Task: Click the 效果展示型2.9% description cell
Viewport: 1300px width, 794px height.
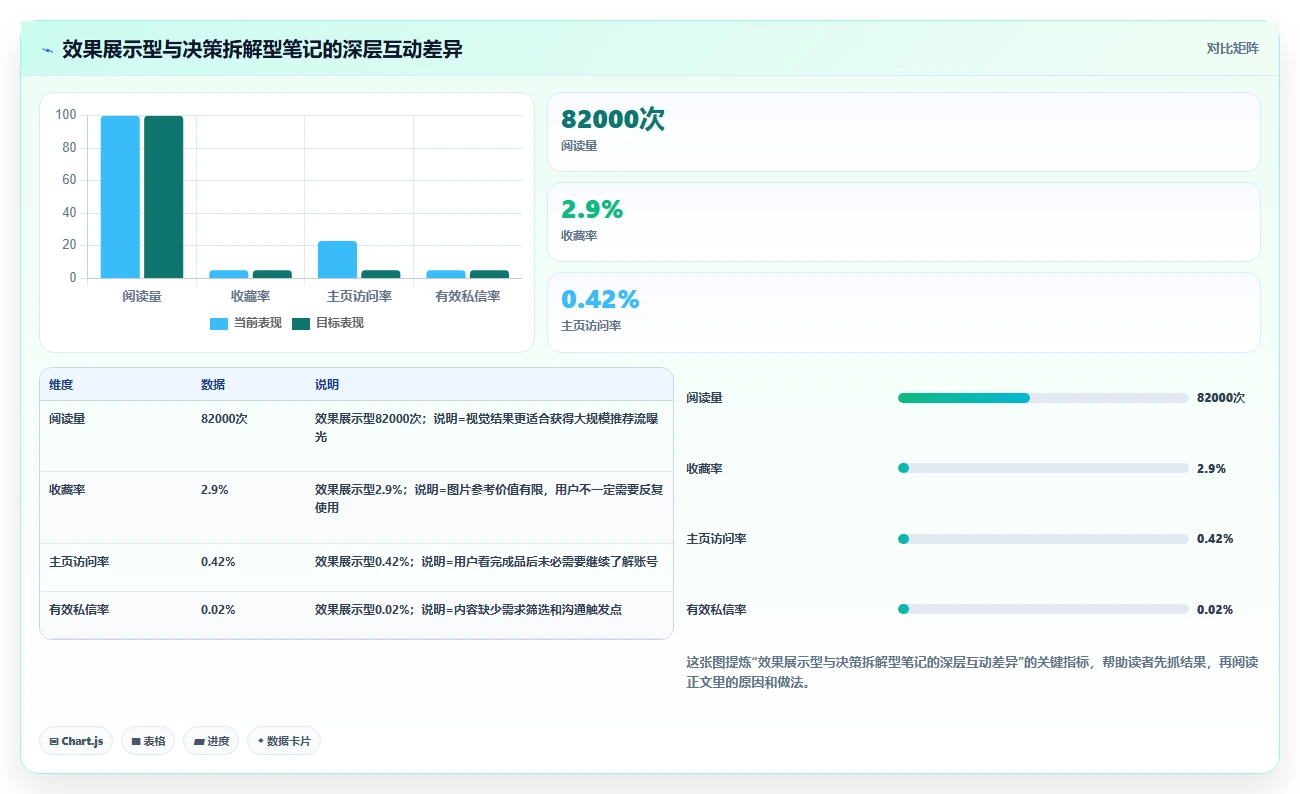Action: click(489, 507)
